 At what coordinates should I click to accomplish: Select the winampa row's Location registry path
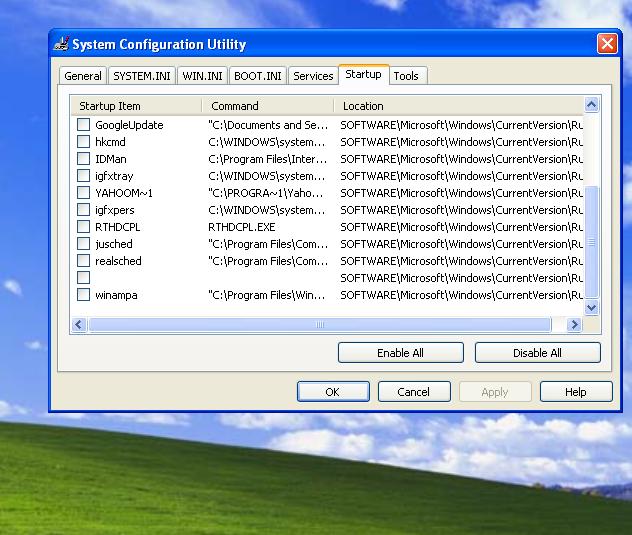(462, 295)
